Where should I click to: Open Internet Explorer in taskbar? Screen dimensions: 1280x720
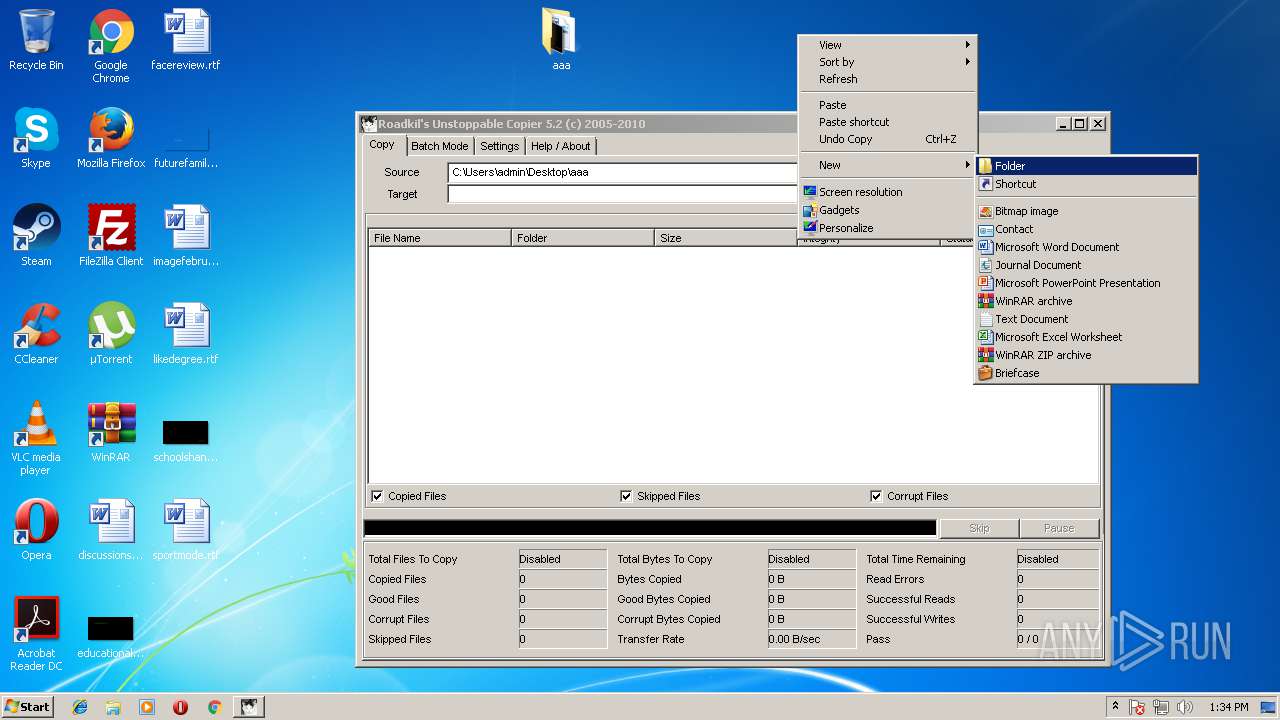(80, 707)
